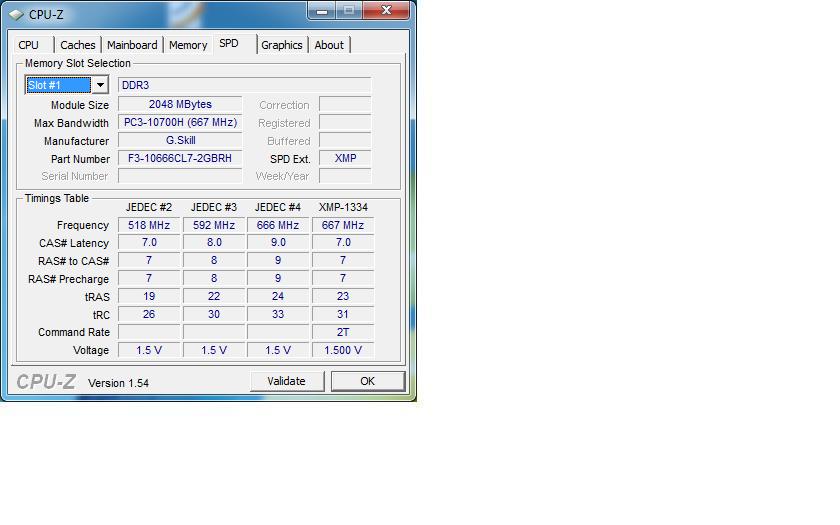Click the F3-10666CL7-2GBRH part number
Image resolution: width=840 pixels, height=525 pixels.
coord(180,158)
